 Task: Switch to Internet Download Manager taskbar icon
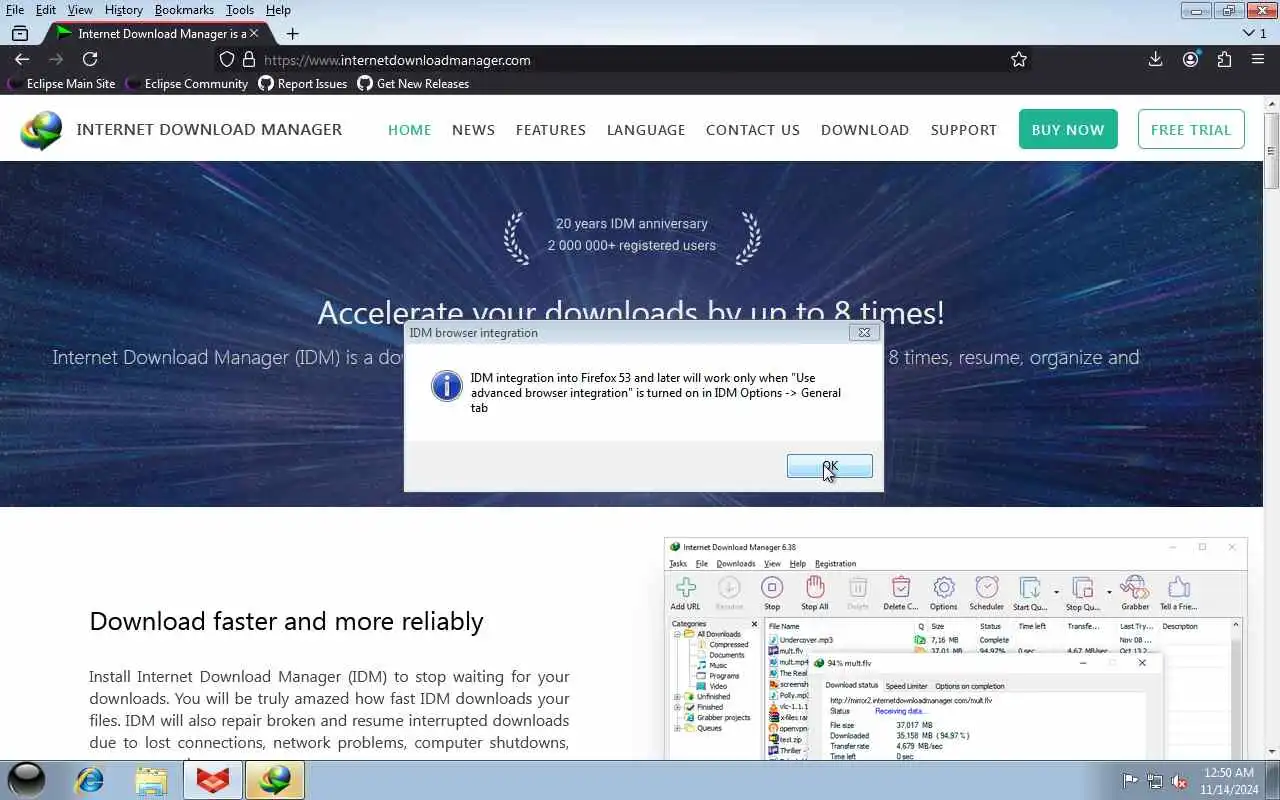[275, 780]
